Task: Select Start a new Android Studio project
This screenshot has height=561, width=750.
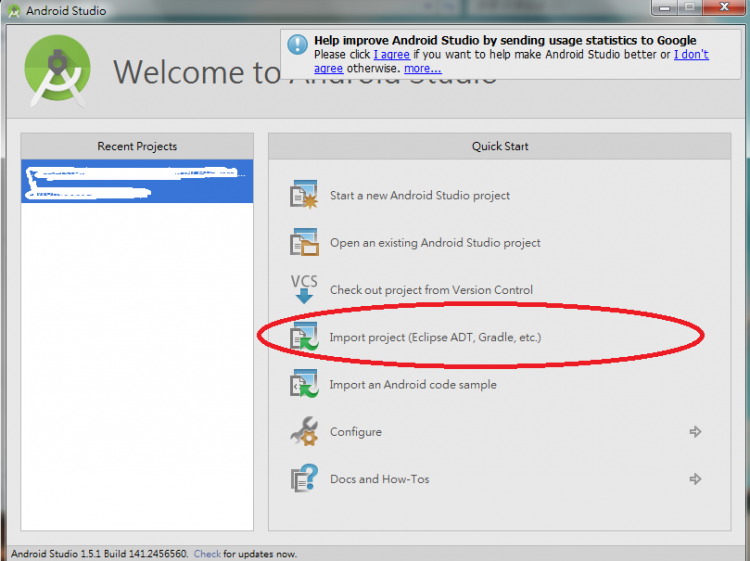Action: 419,195
